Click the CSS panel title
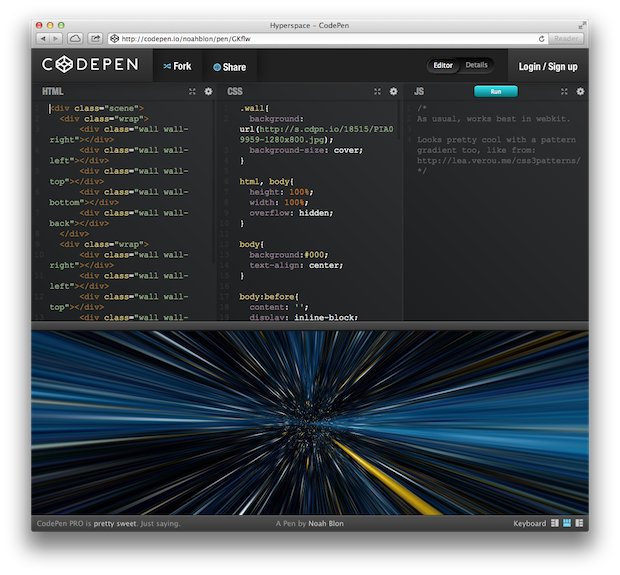Screen dimensions: 620x575 coord(235,91)
